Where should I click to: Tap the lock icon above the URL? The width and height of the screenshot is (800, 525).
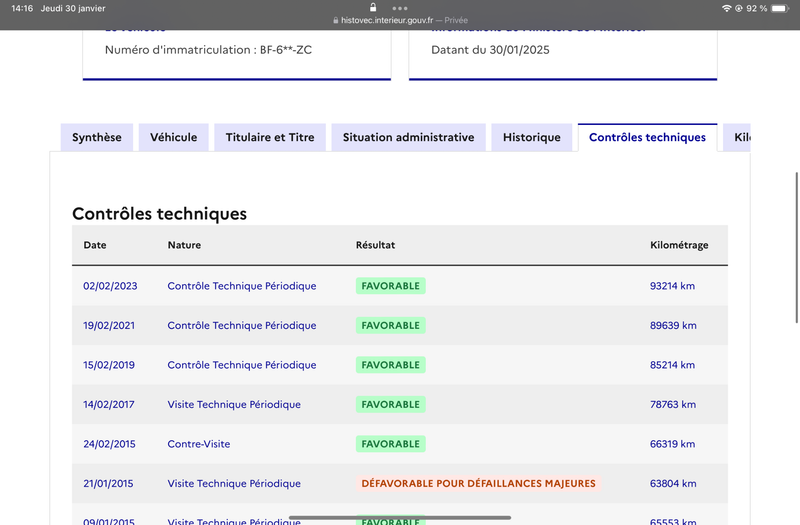pyautogui.click(x=373, y=7)
